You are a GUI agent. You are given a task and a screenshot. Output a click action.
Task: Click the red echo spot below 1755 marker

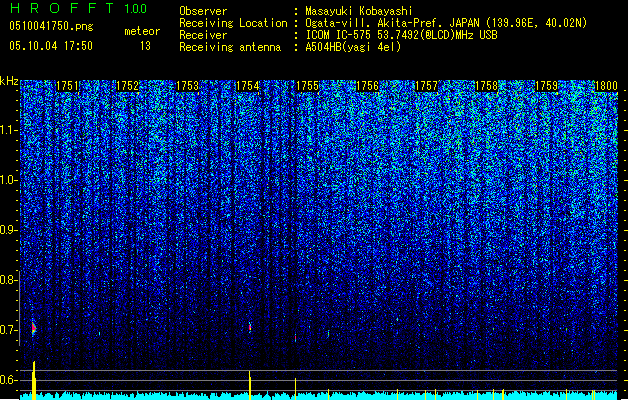(296, 338)
